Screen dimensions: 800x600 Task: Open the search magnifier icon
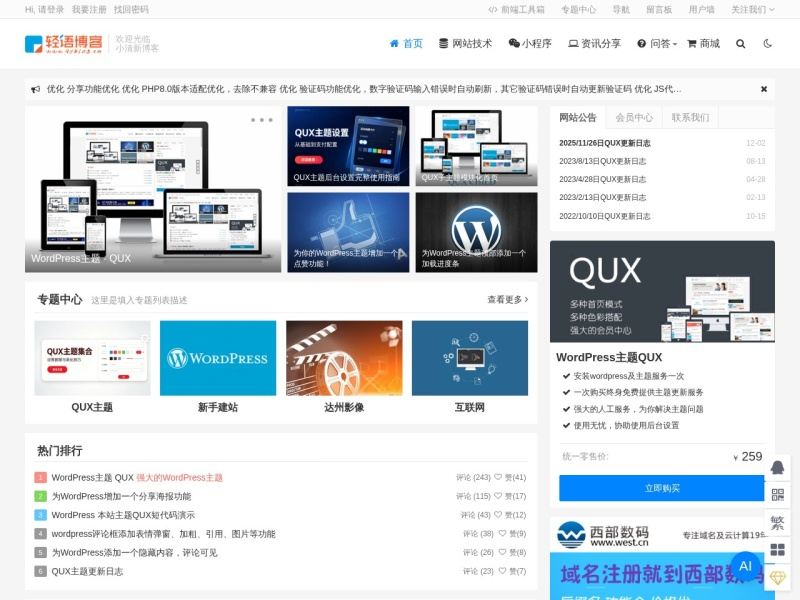coord(740,44)
